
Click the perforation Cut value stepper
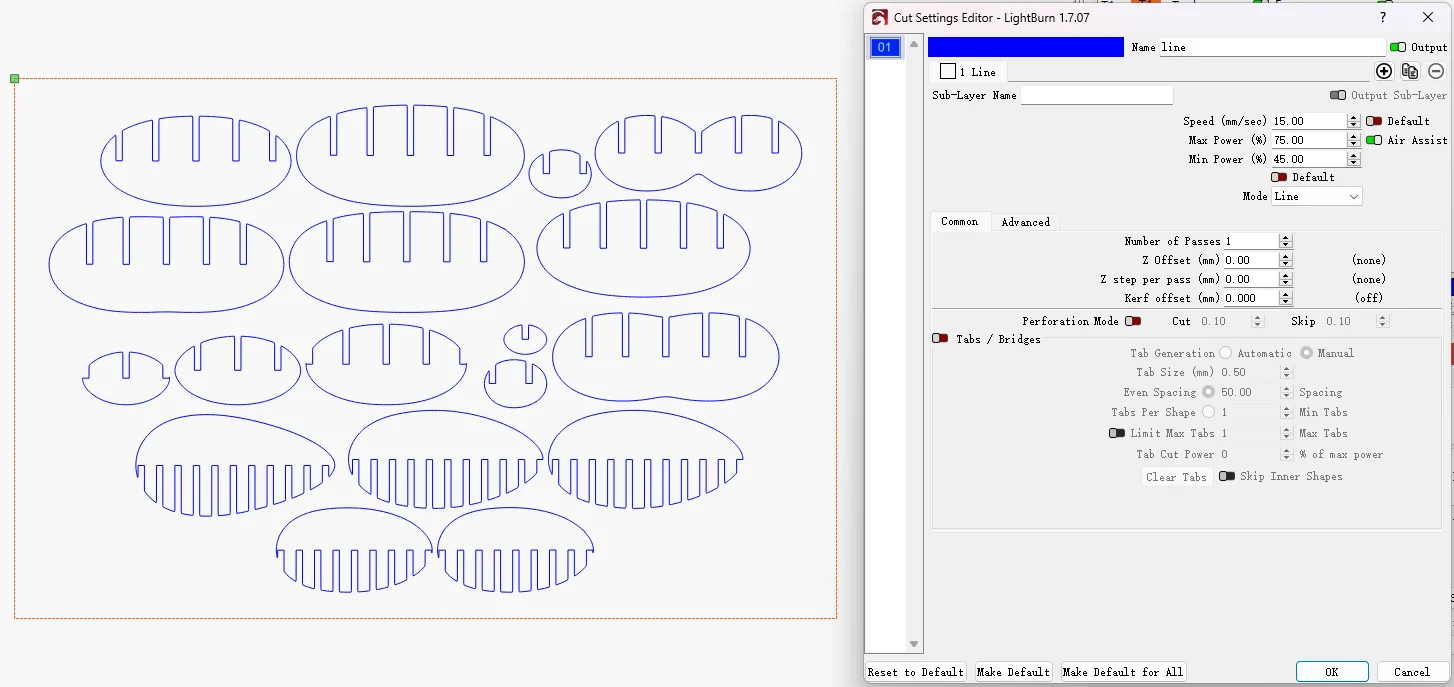pos(1256,321)
